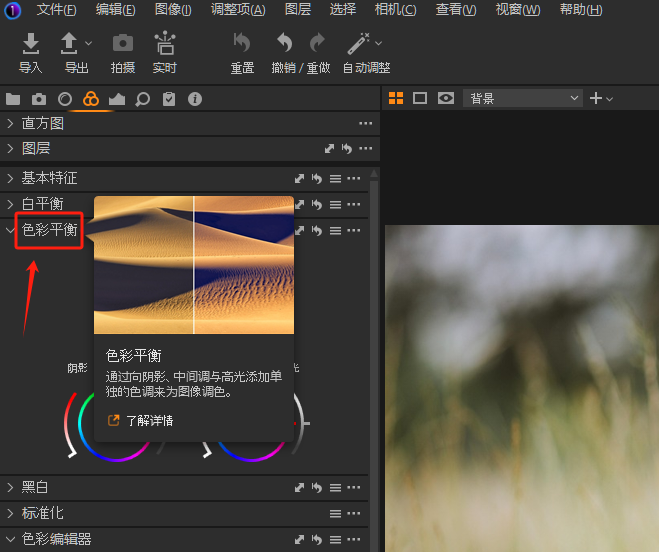Open the Exposure histogram tool tab
The width and height of the screenshot is (659, 552).
pos(117,99)
